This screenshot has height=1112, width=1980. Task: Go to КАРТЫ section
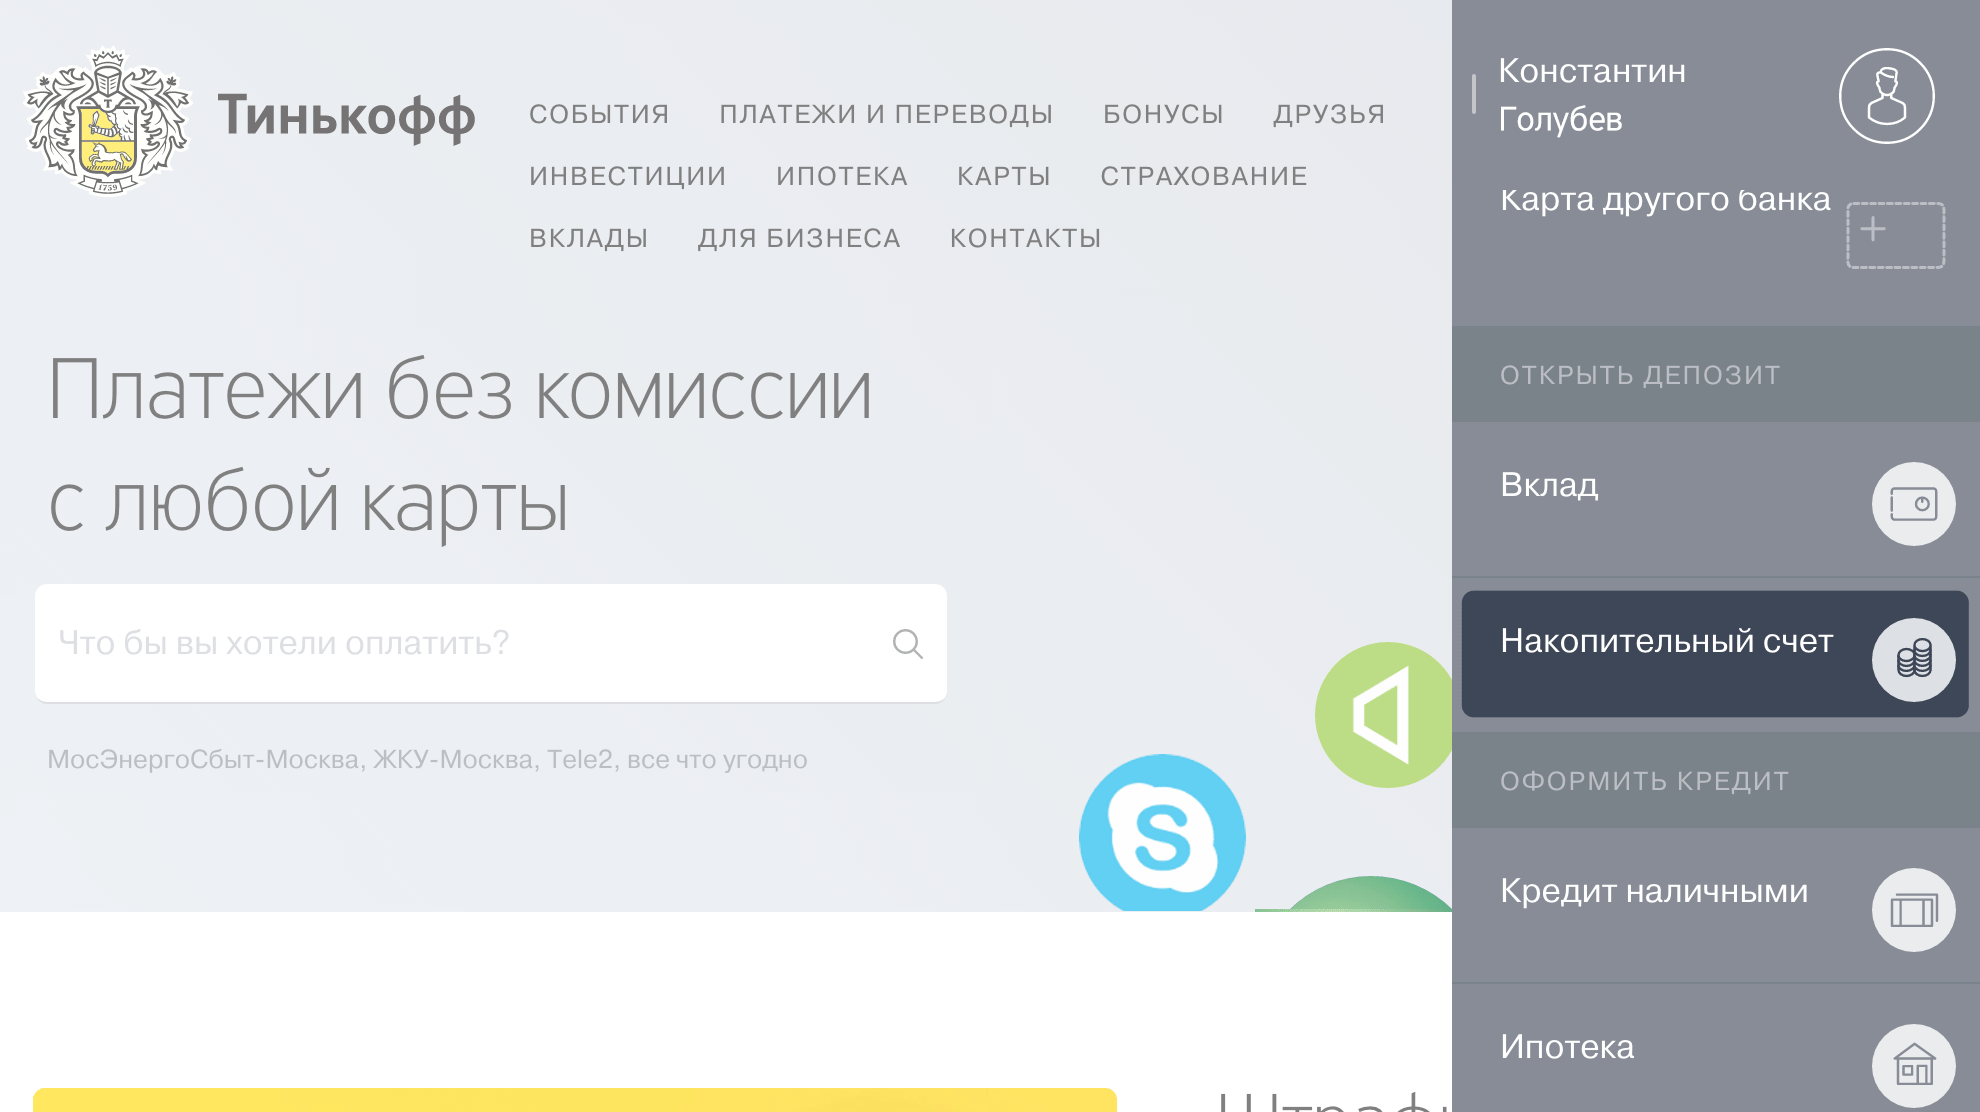(1004, 176)
